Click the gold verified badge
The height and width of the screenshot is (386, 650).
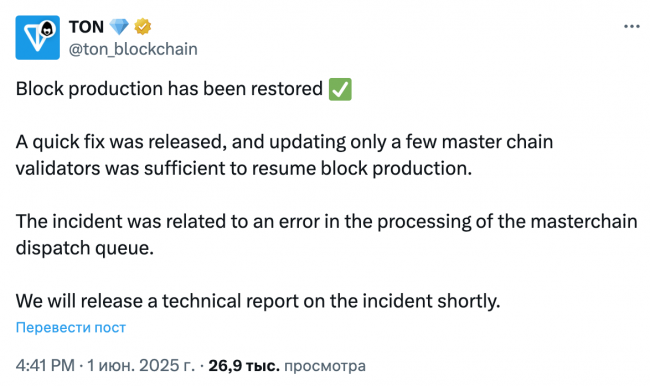[143, 27]
